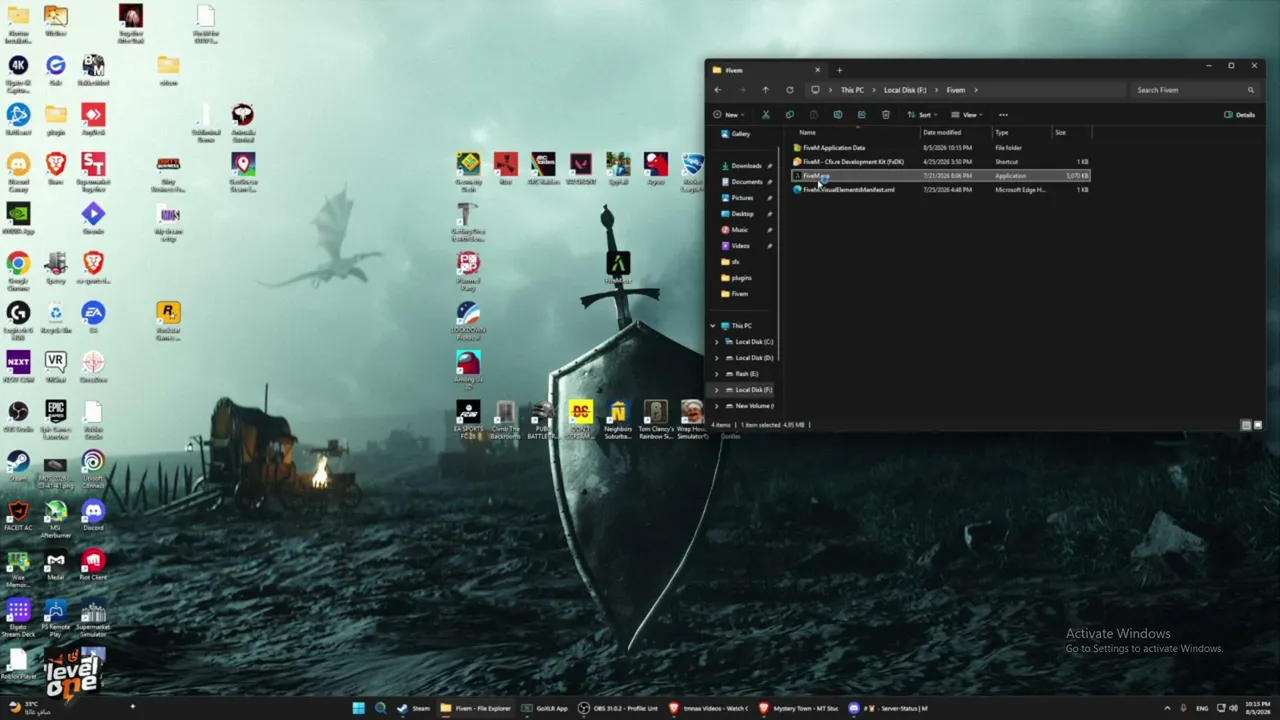Open the OBS taskbar button
The height and width of the screenshot is (720, 1280).
618,708
